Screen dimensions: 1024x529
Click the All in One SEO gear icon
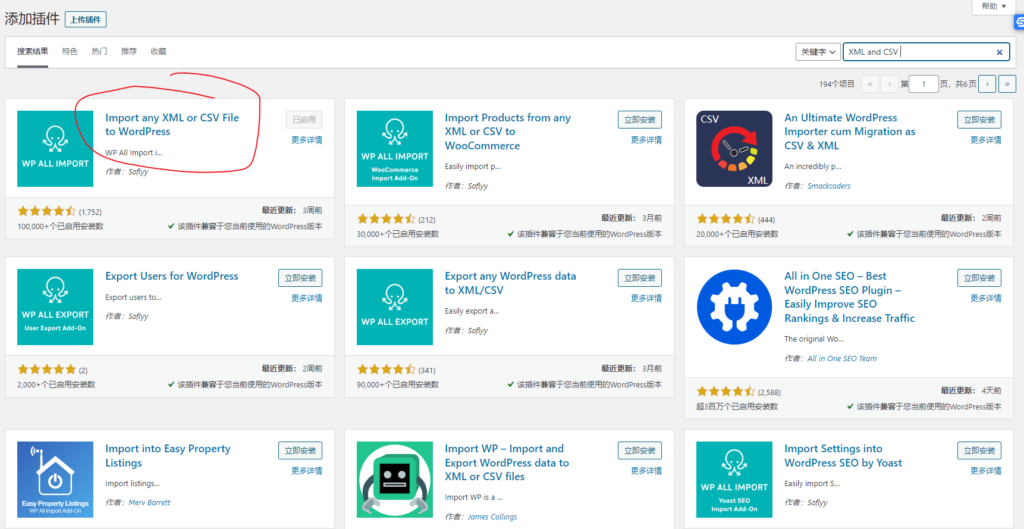(734, 307)
